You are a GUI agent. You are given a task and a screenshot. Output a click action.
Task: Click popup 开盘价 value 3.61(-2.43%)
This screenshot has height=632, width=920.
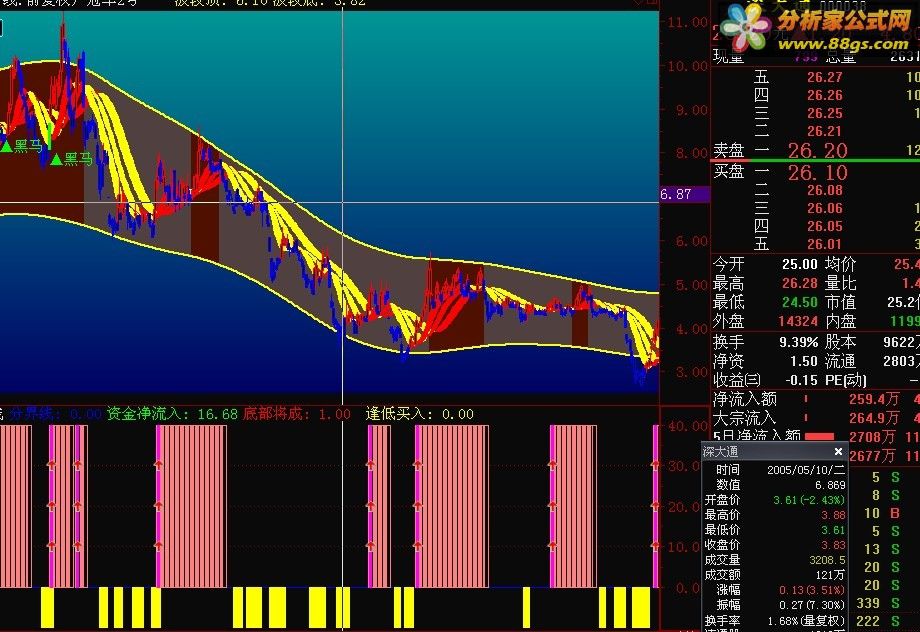pyautogui.click(x=809, y=500)
